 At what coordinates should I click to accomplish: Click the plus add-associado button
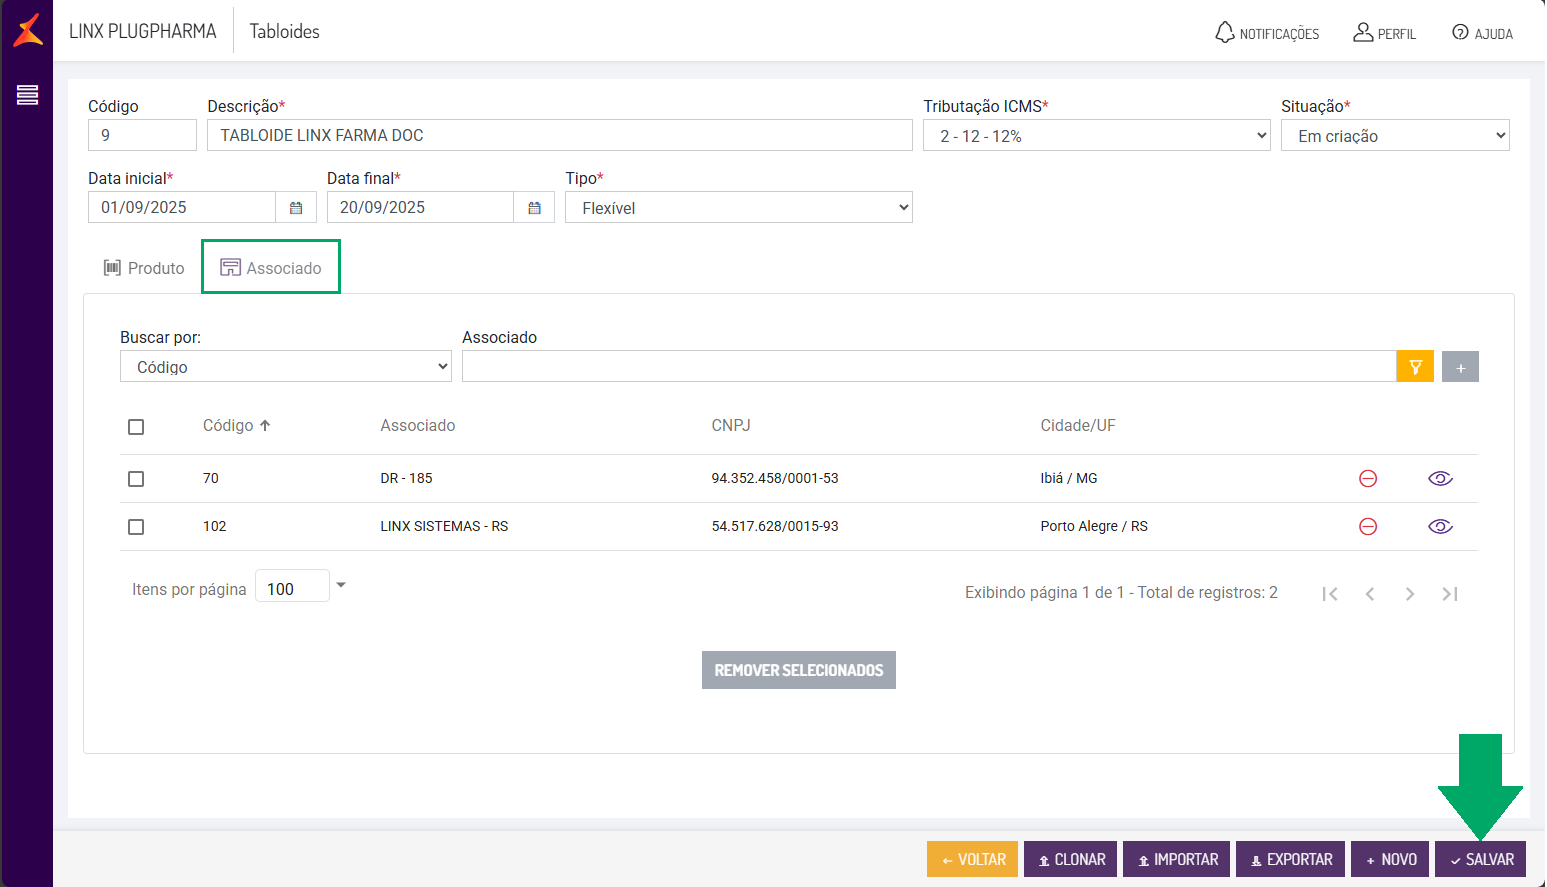1460,367
